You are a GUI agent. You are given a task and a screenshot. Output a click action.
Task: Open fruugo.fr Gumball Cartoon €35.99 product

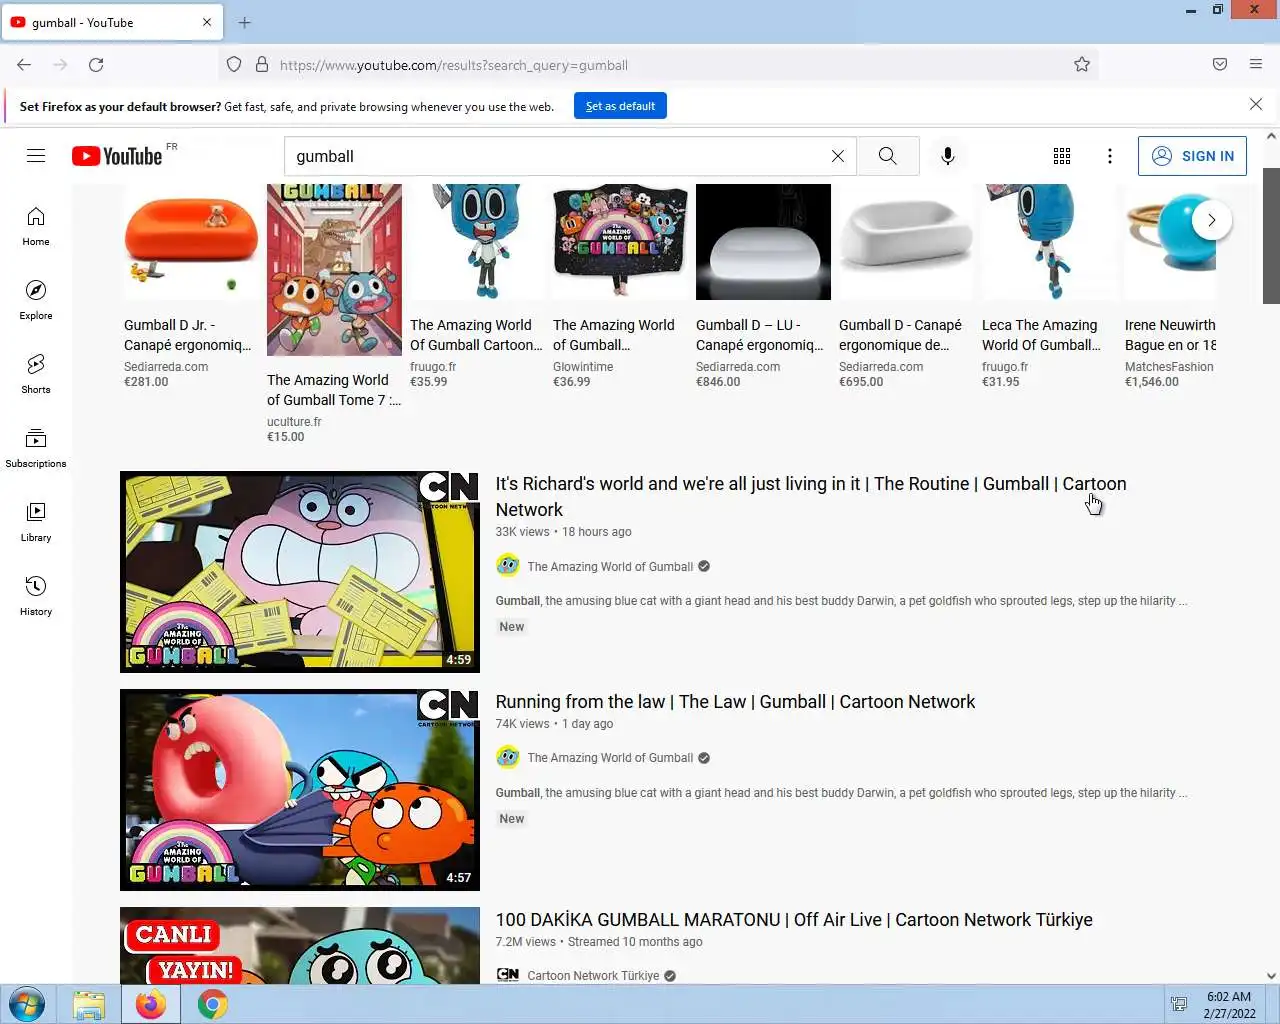point(477,286)
